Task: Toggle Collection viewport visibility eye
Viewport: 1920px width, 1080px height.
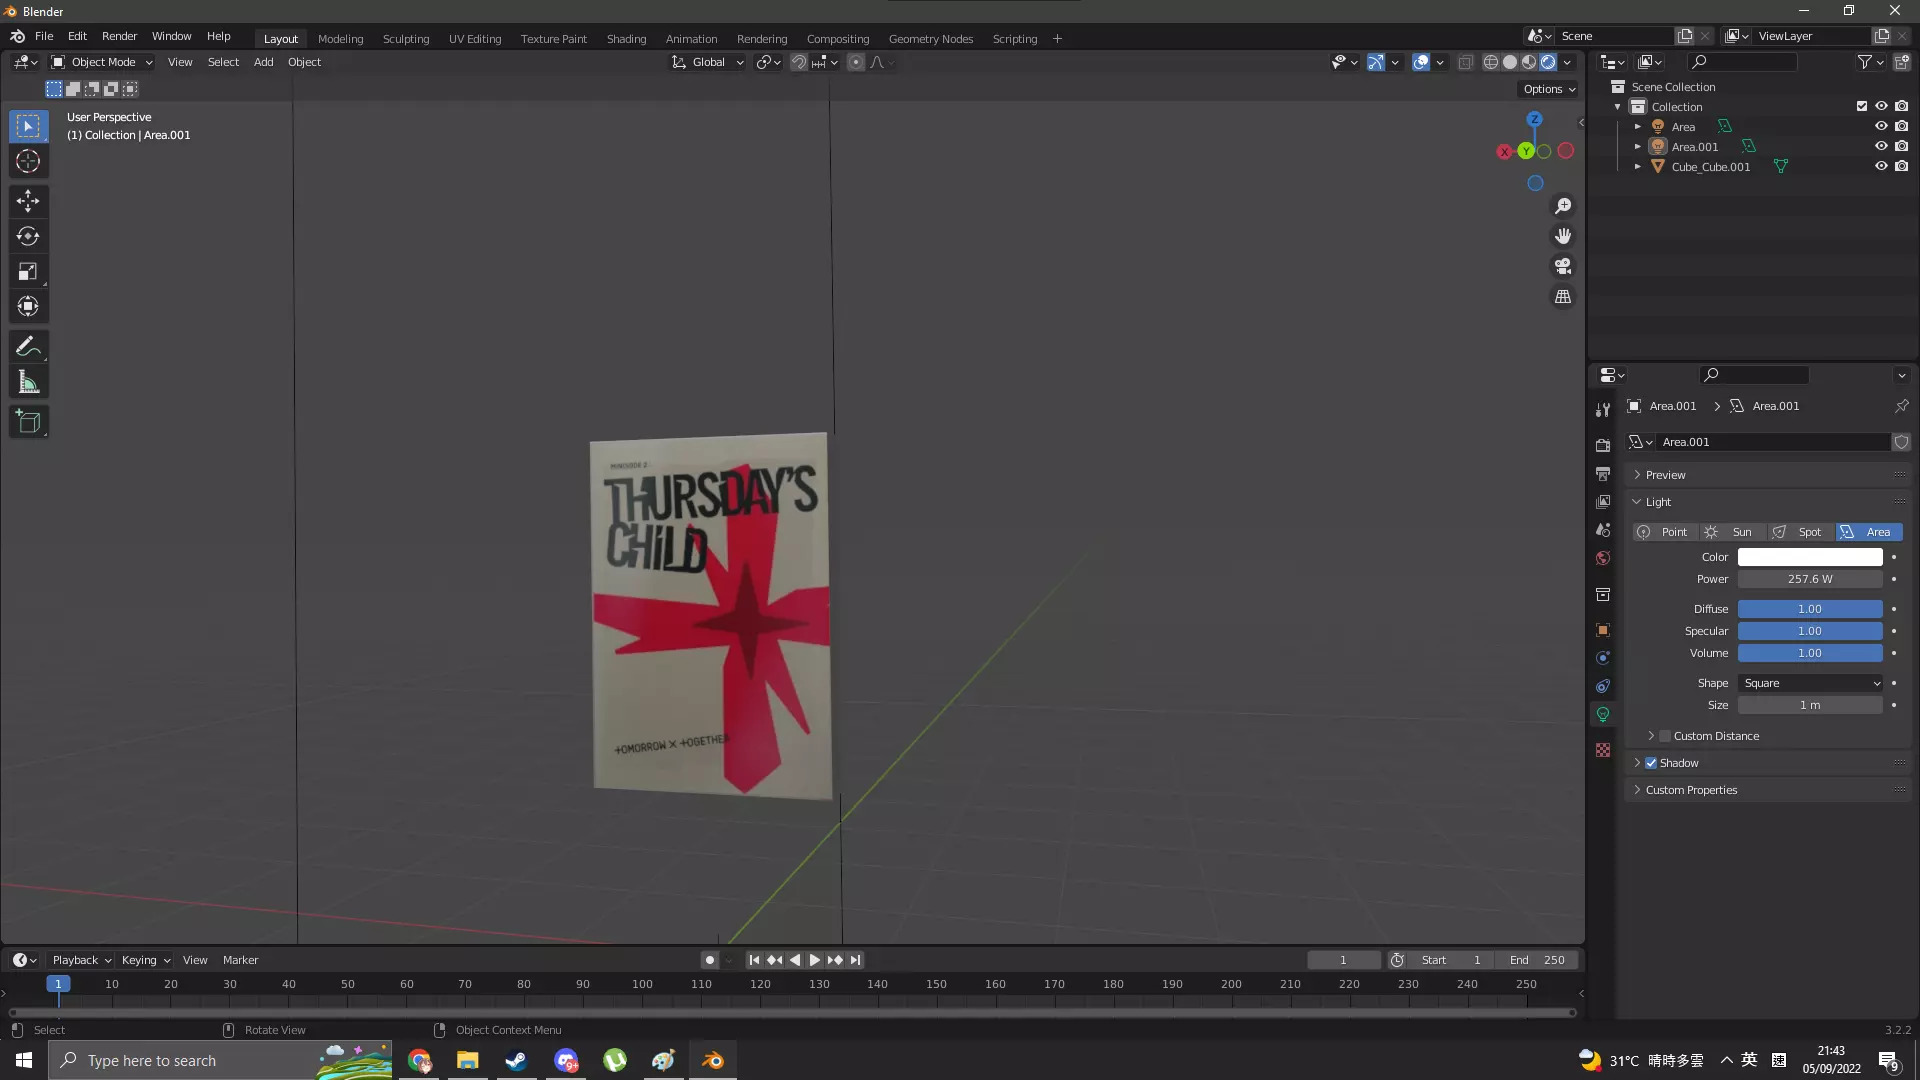Action: pos(1881,106)
